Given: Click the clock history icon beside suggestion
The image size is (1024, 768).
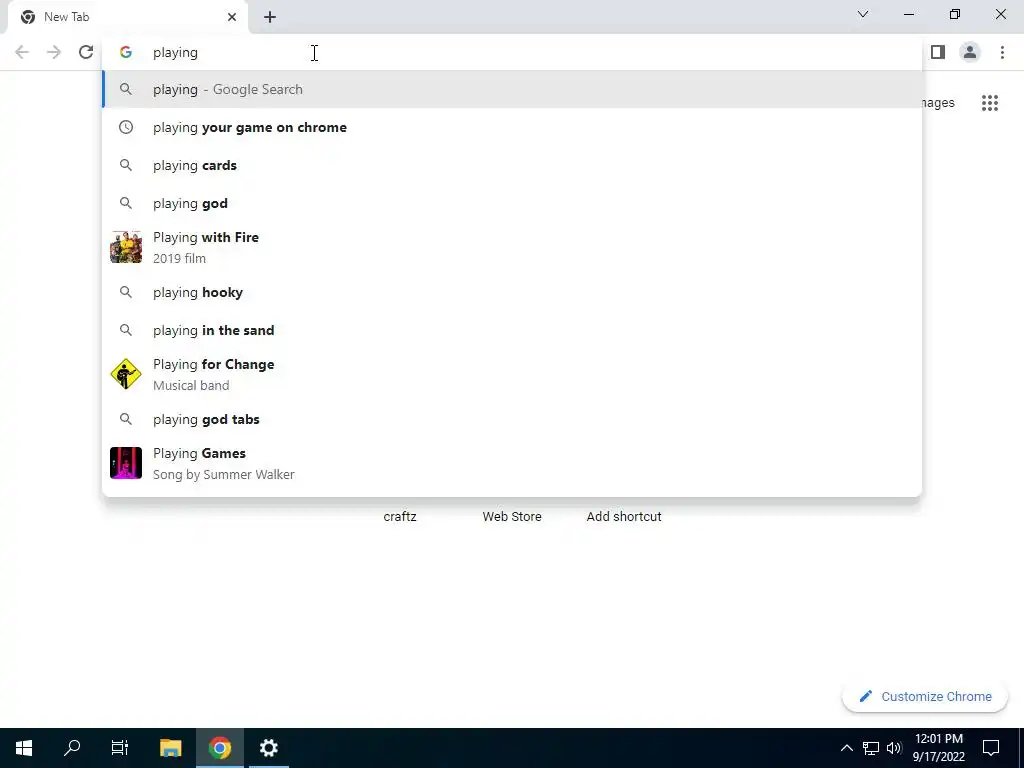Looking at the screenshot, I should click(126, 127).
